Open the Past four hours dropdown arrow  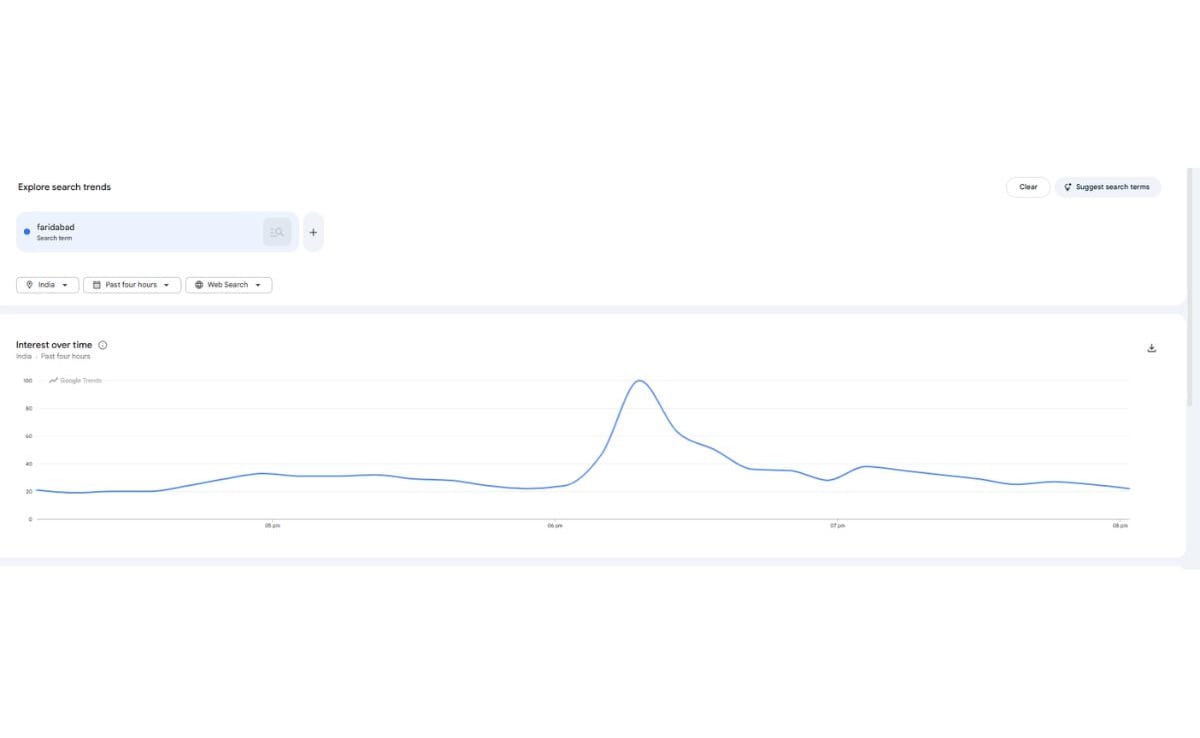click(166, 285)
